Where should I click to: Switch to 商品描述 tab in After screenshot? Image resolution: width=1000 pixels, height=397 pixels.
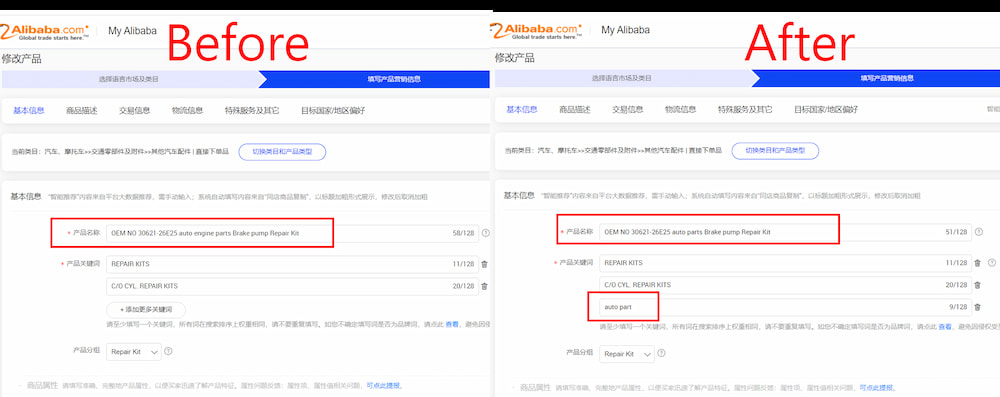(575, 109)
